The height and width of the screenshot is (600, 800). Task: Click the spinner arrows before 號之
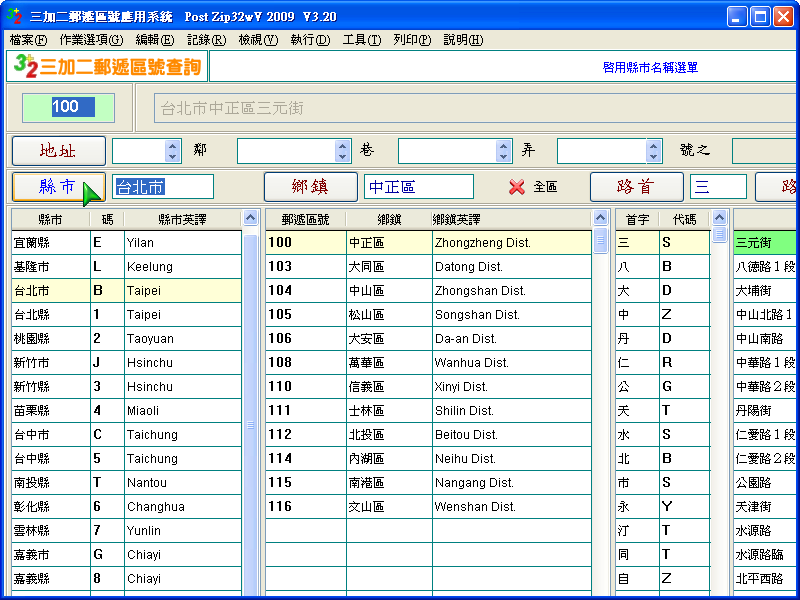coord(653,151)
